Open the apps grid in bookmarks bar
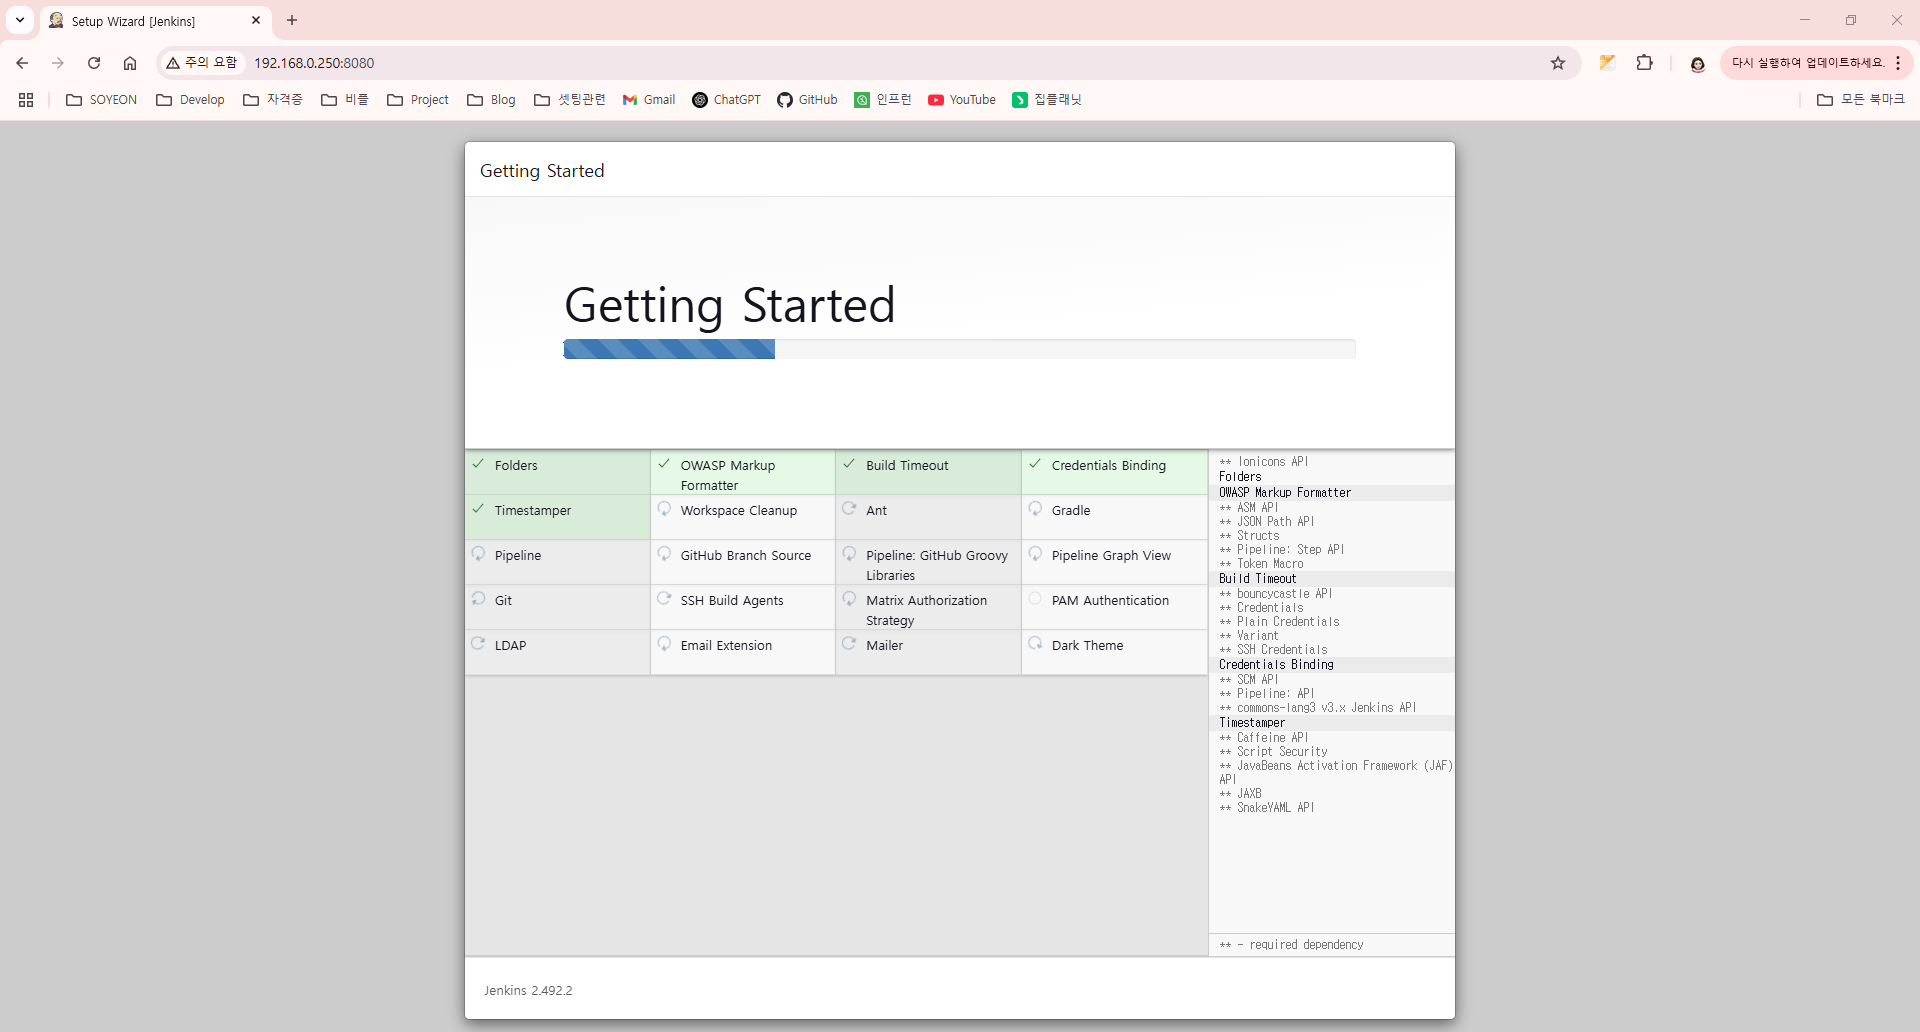This screenshot has height=1032, width=1920. point(26,100)
